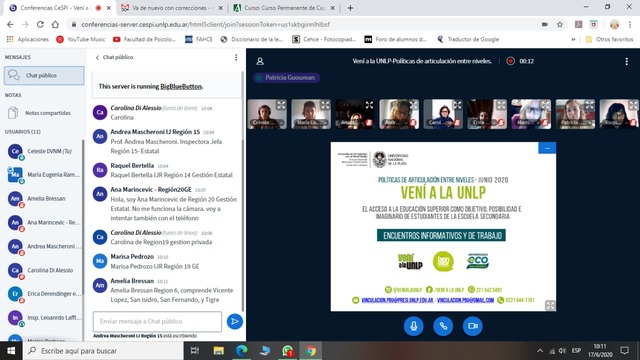Click the vinculacion.pbu@gmail.com link on the slide

[x=465, y=300]
